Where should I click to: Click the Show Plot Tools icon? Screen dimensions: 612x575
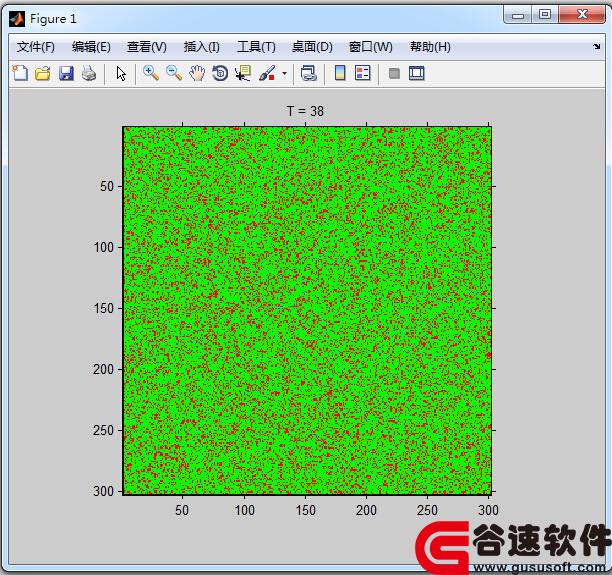click(x=416, y=73)
